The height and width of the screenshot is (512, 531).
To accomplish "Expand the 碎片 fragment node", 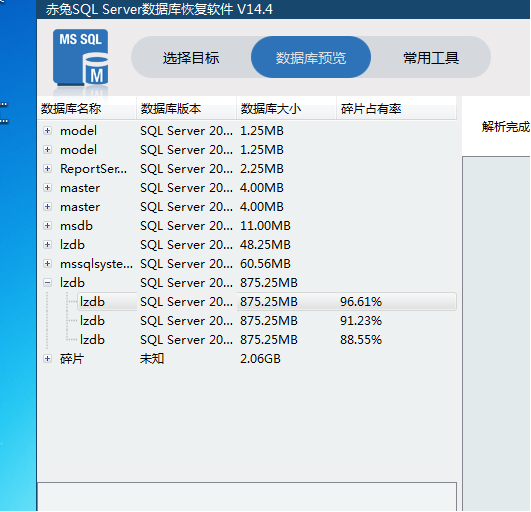I will (x=47, y=359).
